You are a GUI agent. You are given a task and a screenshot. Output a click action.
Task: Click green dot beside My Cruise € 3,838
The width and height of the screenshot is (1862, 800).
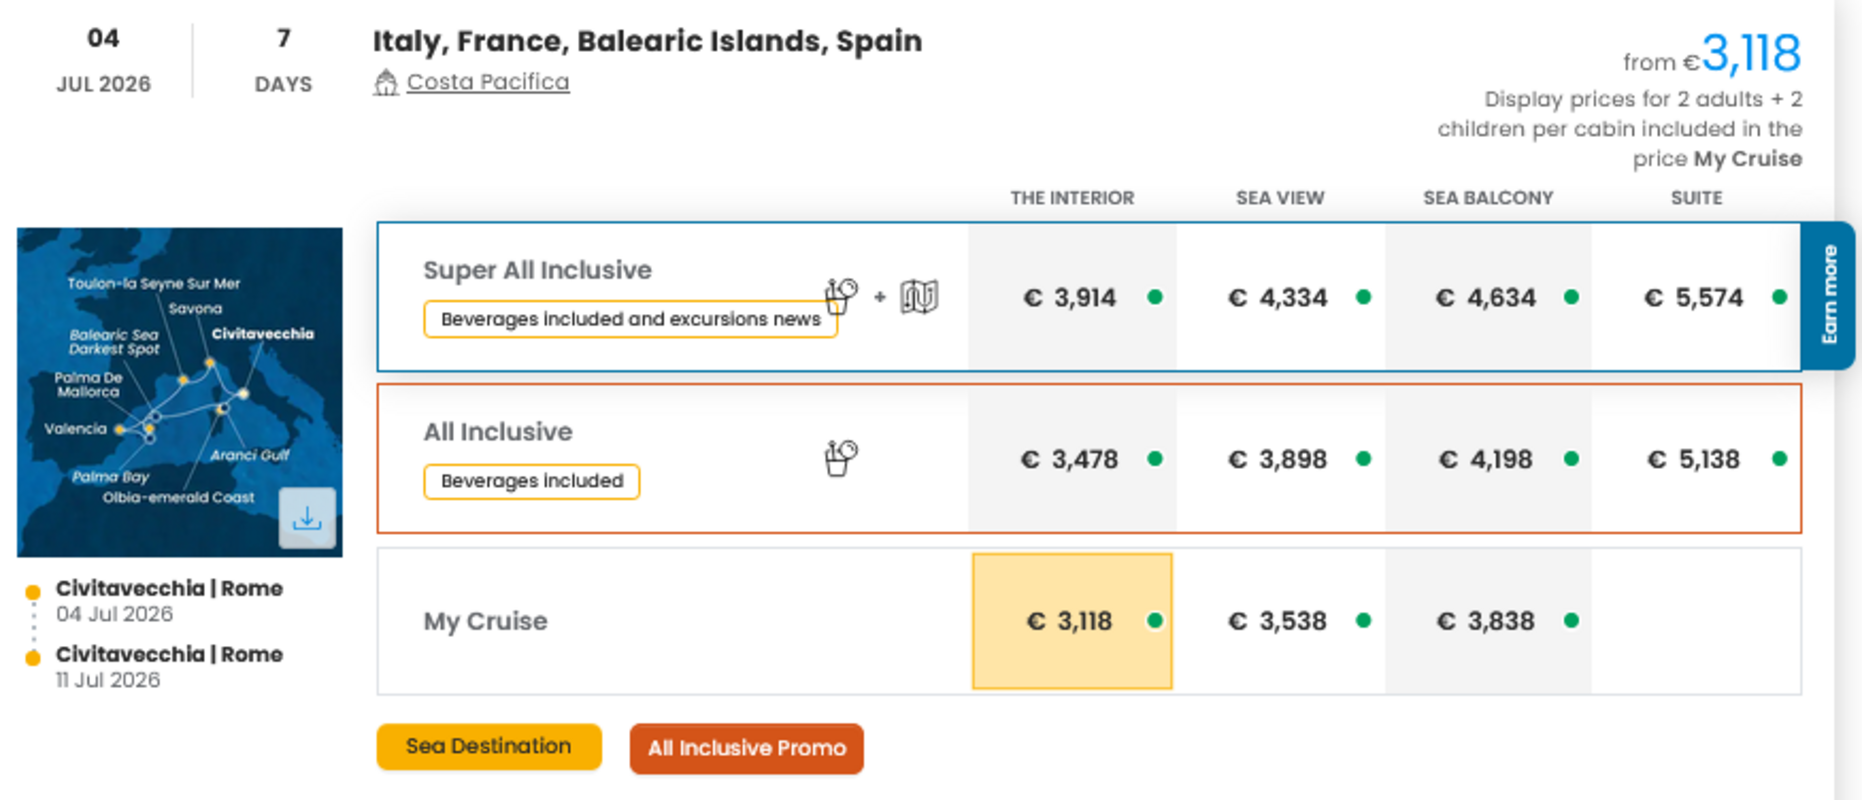pyautogui.click(x=1571, y=621)
